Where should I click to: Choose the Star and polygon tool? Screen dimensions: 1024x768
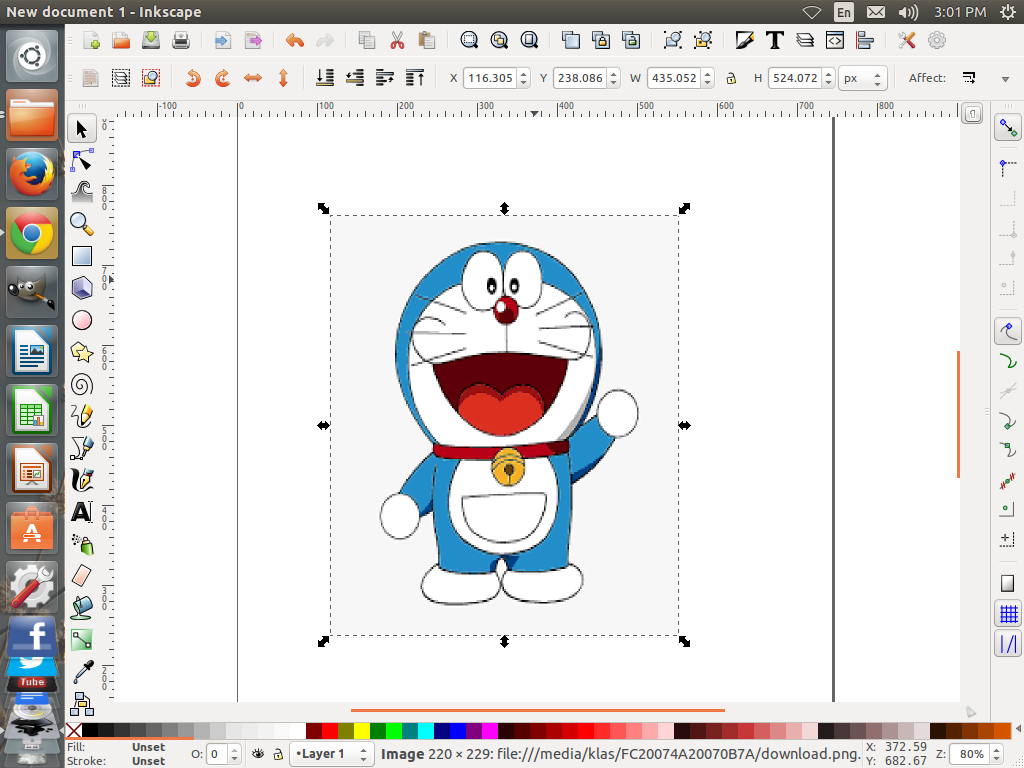point(82,352)
